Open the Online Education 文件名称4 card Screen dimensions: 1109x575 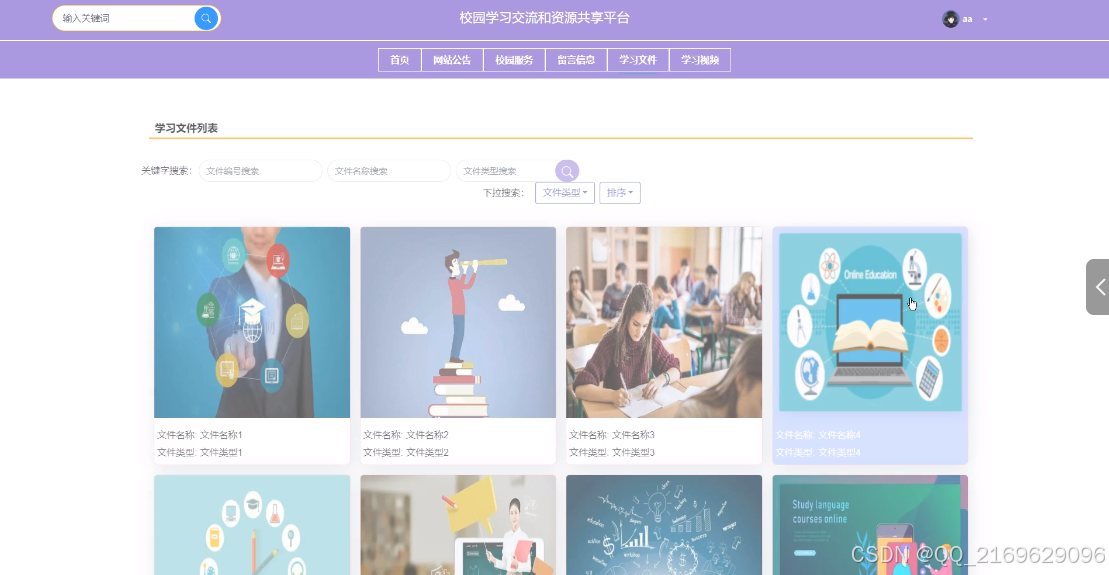(x=870, y=345)
